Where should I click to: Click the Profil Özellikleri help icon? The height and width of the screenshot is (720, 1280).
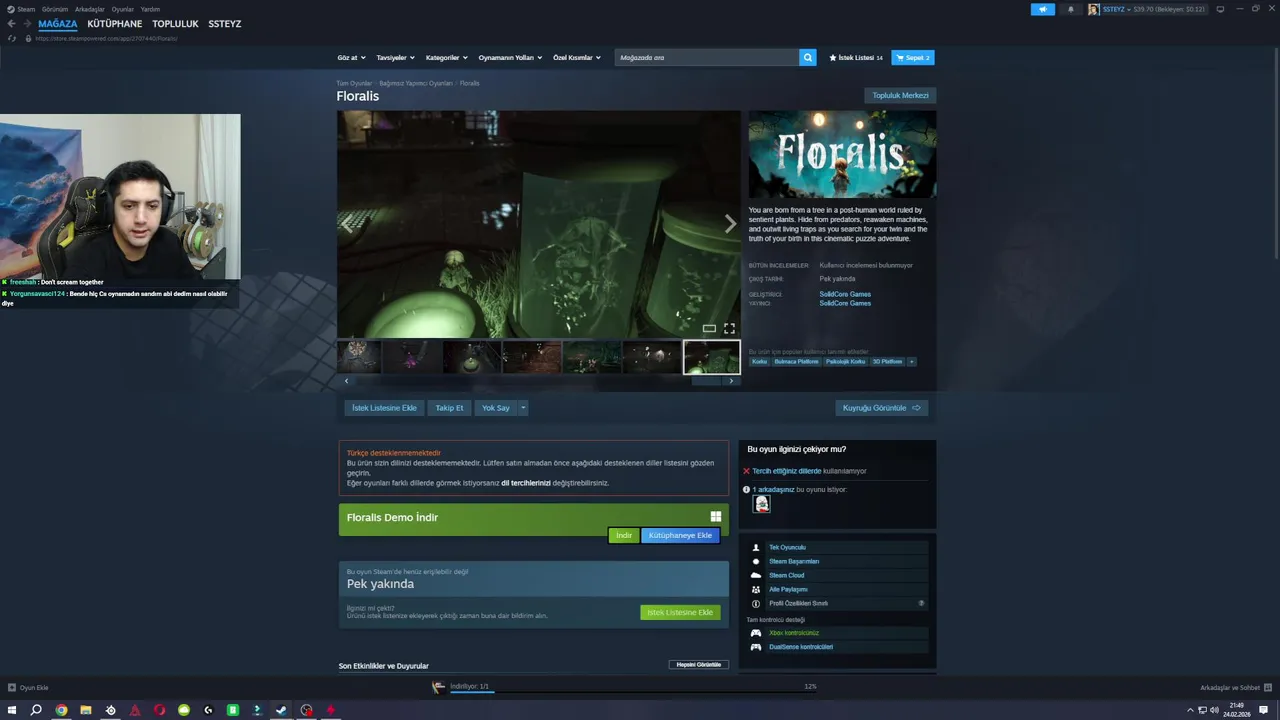coord(921,603)
